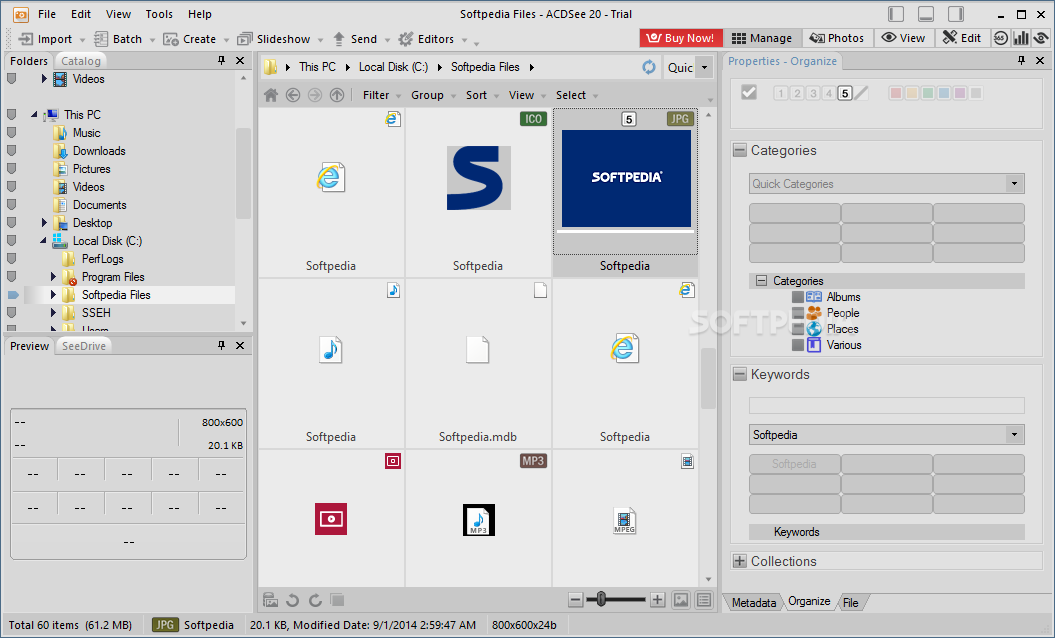Expand the Program Files folder

click(53, 277)
